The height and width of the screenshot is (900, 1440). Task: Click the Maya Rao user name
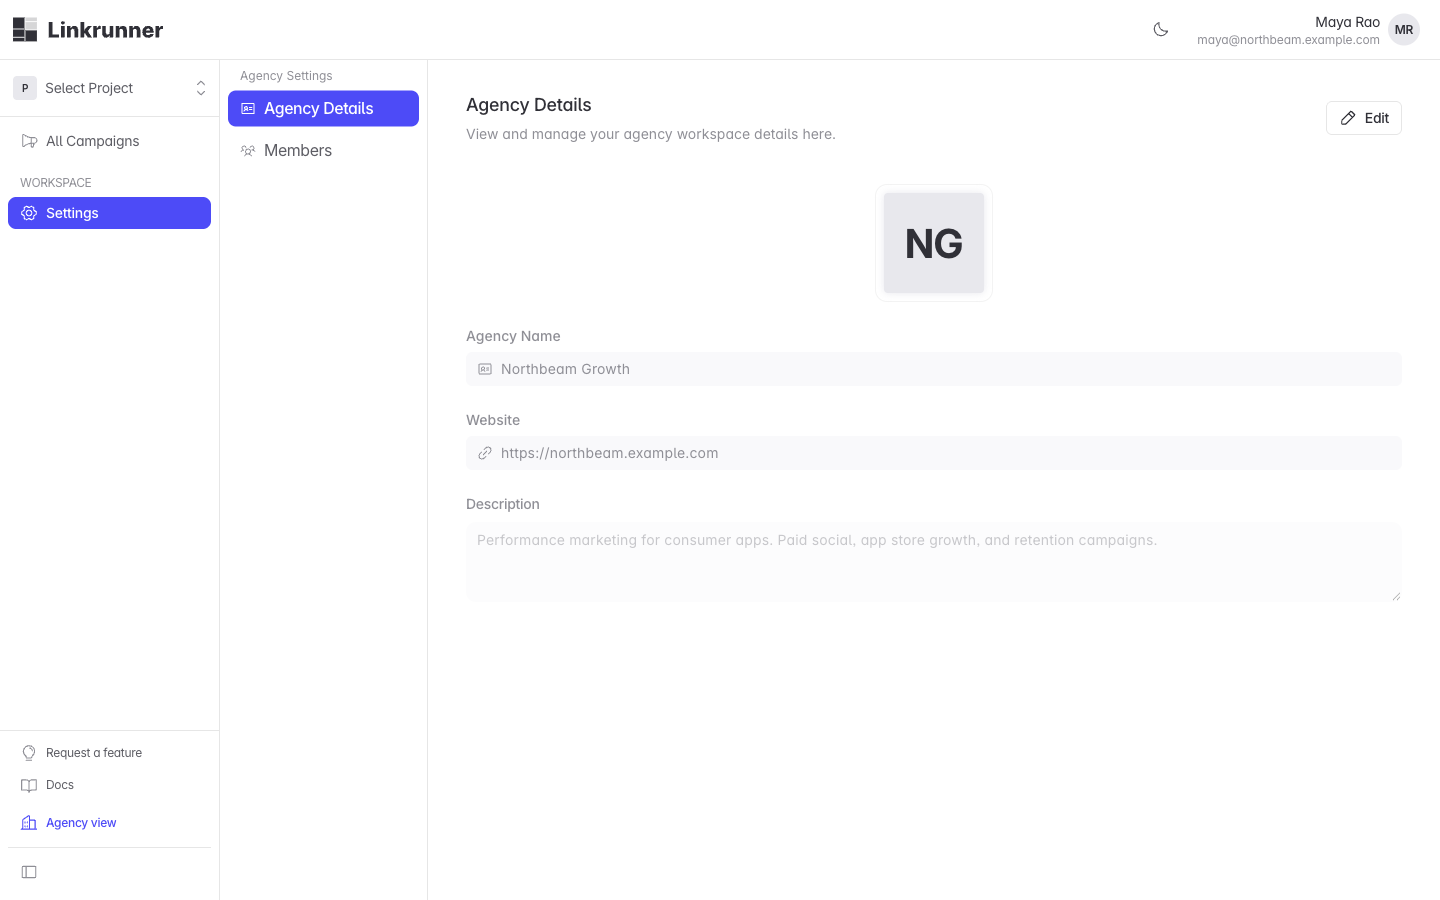[x=1347, y=22]
